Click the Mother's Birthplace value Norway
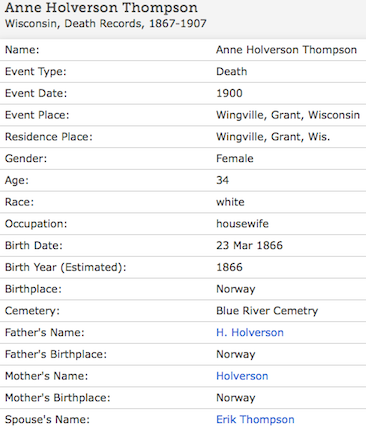Viewport: 366px width, 428px height. 236,398
